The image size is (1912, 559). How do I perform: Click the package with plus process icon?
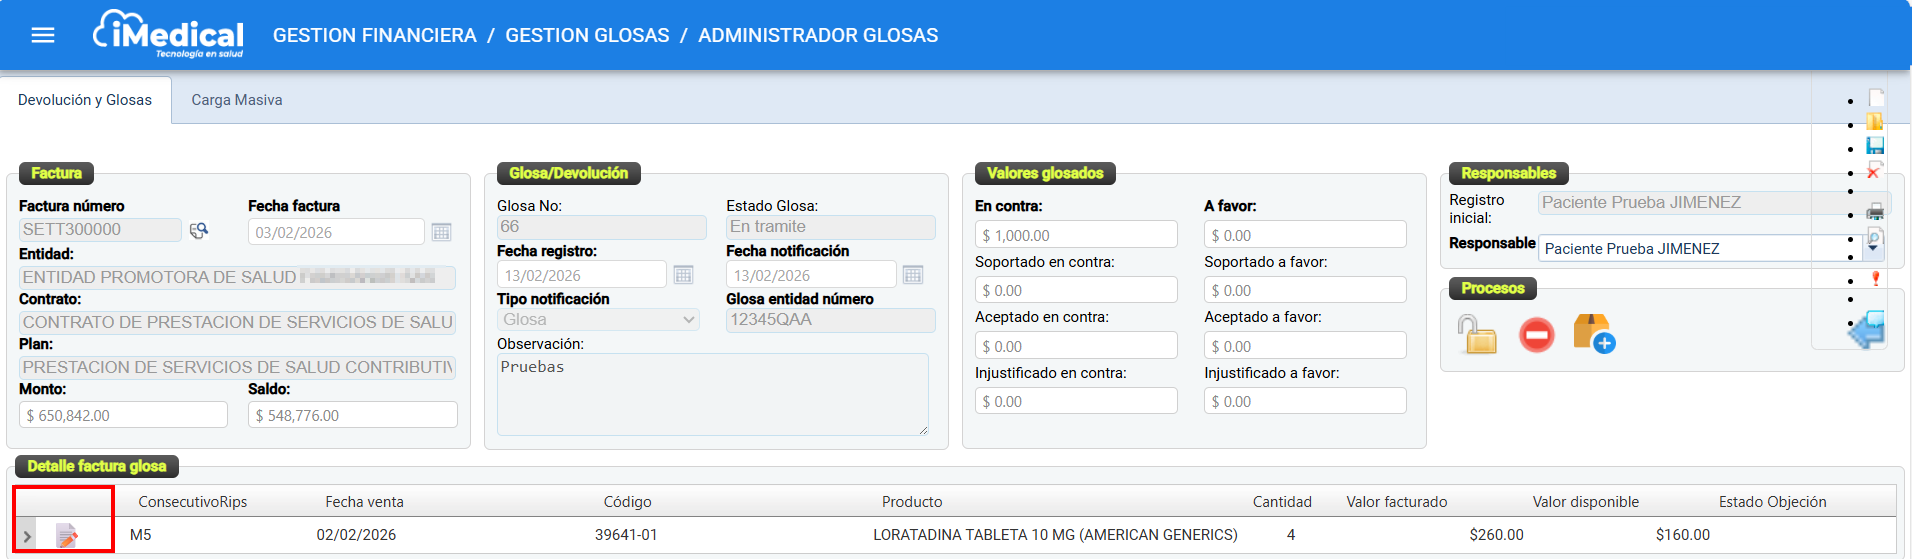pos(1593,334)
